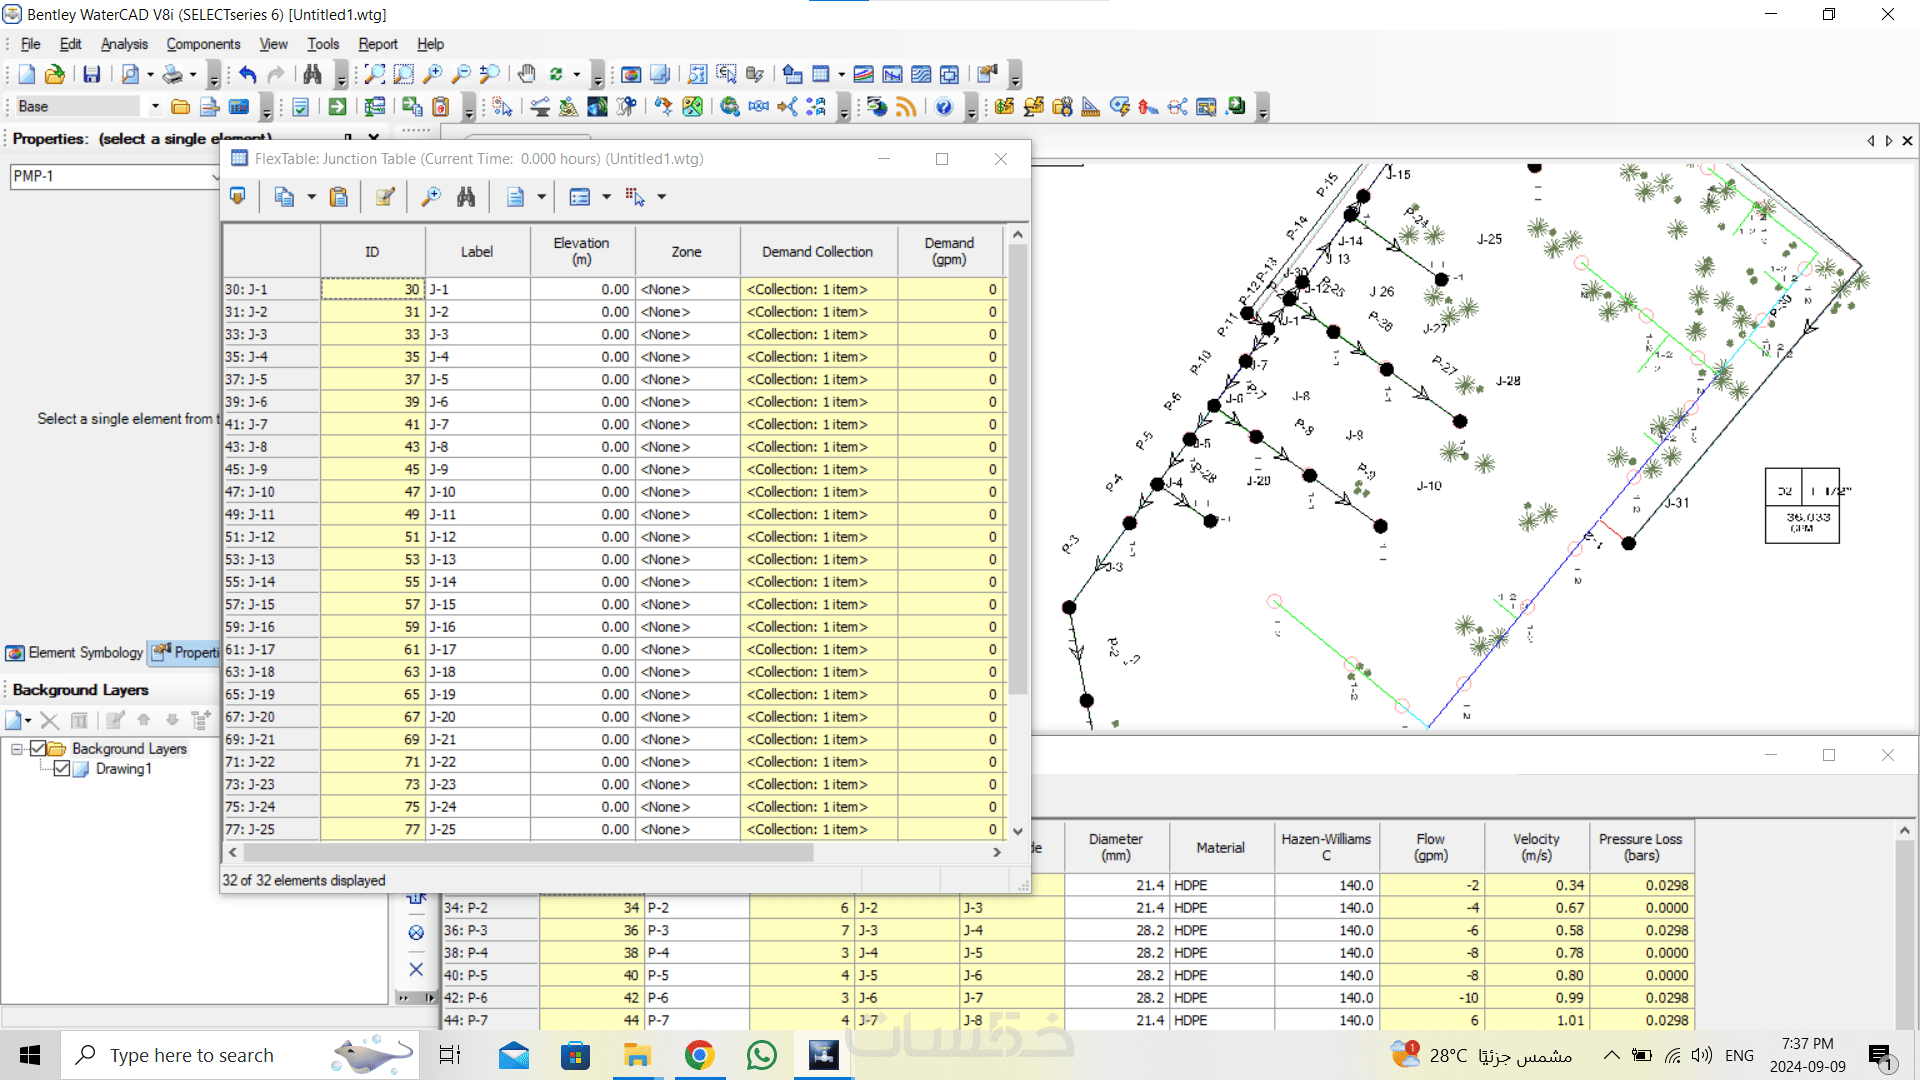Click the Copy icon in FlexTable toolbar
The width and height of the screenshot is (1920, 1080).
point(284,197)
